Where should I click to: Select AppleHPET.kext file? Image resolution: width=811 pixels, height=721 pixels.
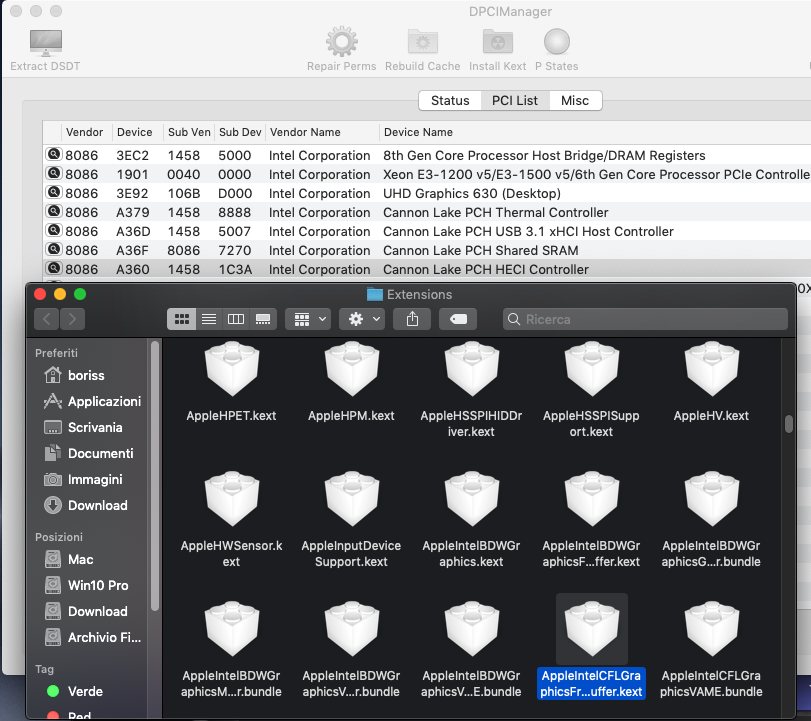231,383
